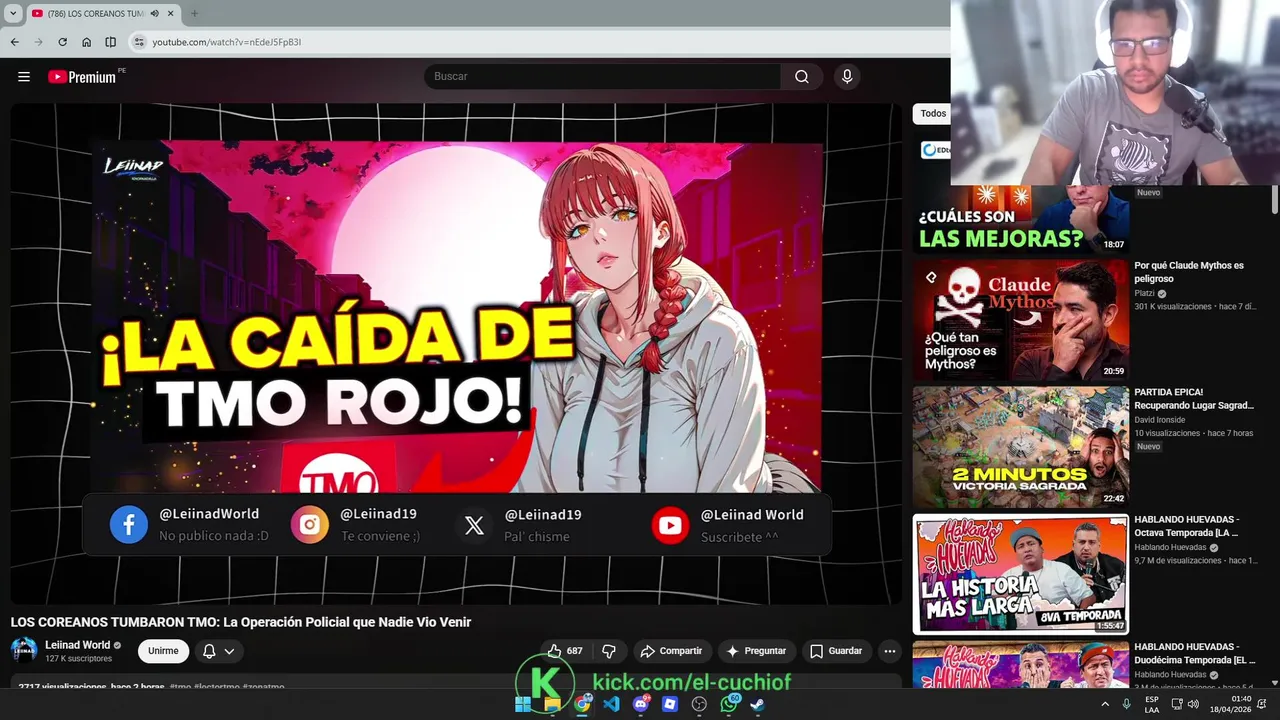This screenshot has height=720, width=1280.
Task: Open the notification center bell icon
Action: pos(1262,704)
